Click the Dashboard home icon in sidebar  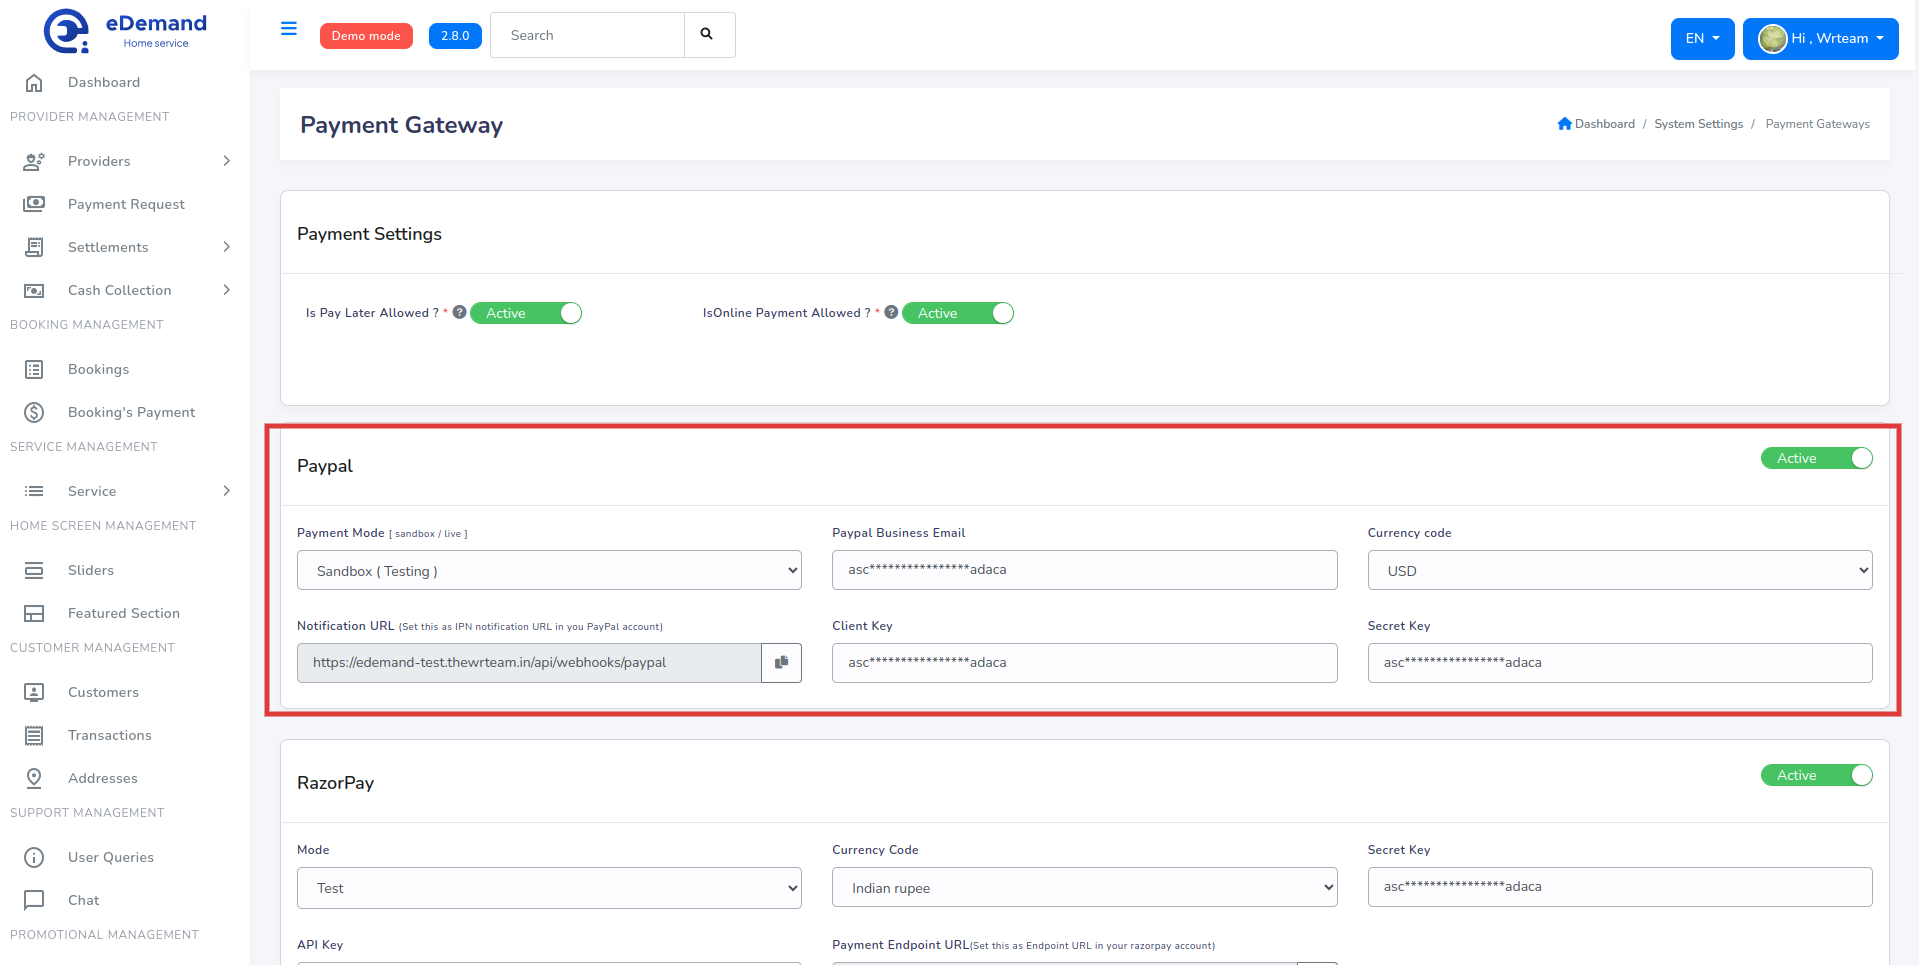34,82
